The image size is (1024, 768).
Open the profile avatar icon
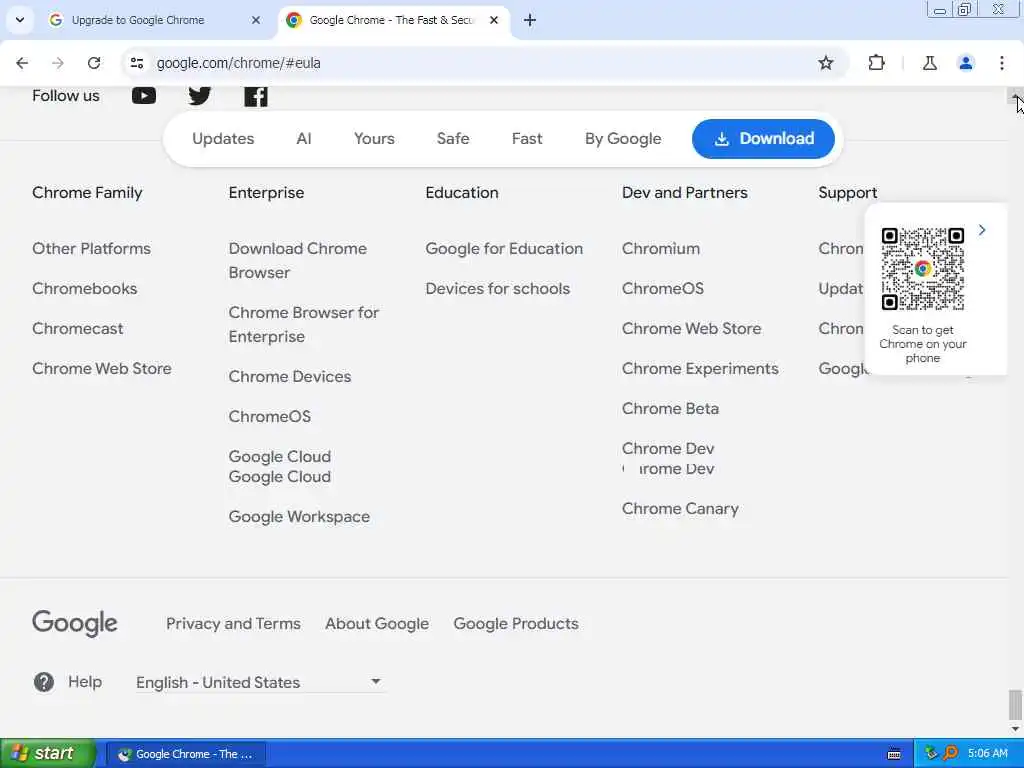[965, 63]
